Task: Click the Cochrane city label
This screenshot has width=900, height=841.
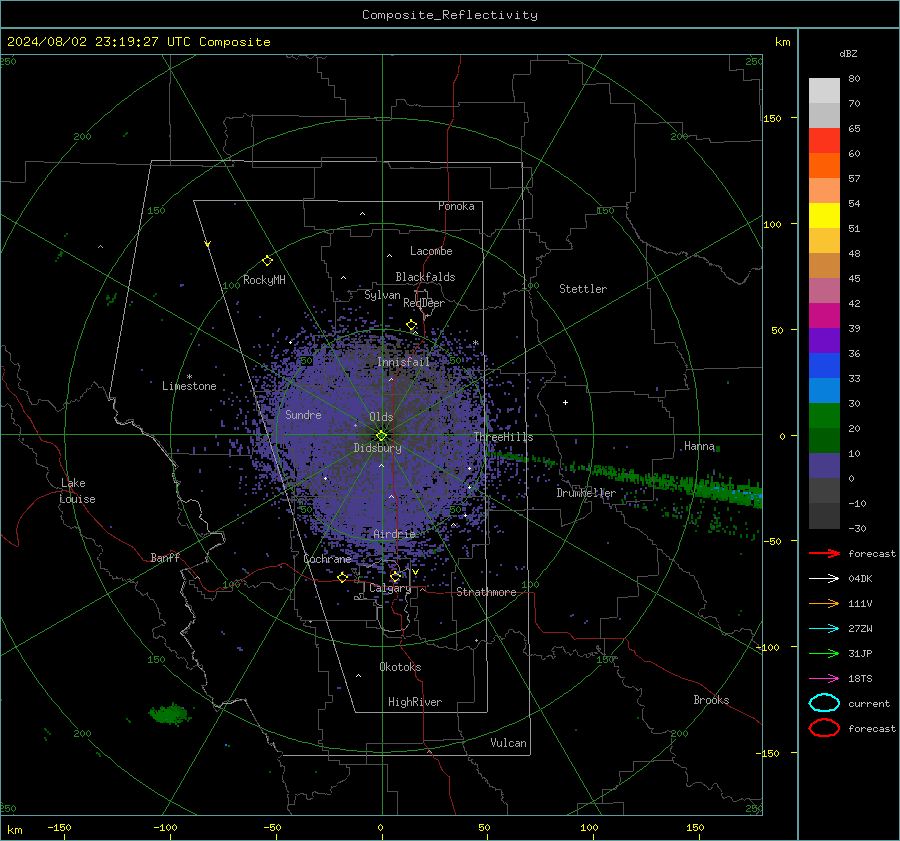Action: coord(327,559)
